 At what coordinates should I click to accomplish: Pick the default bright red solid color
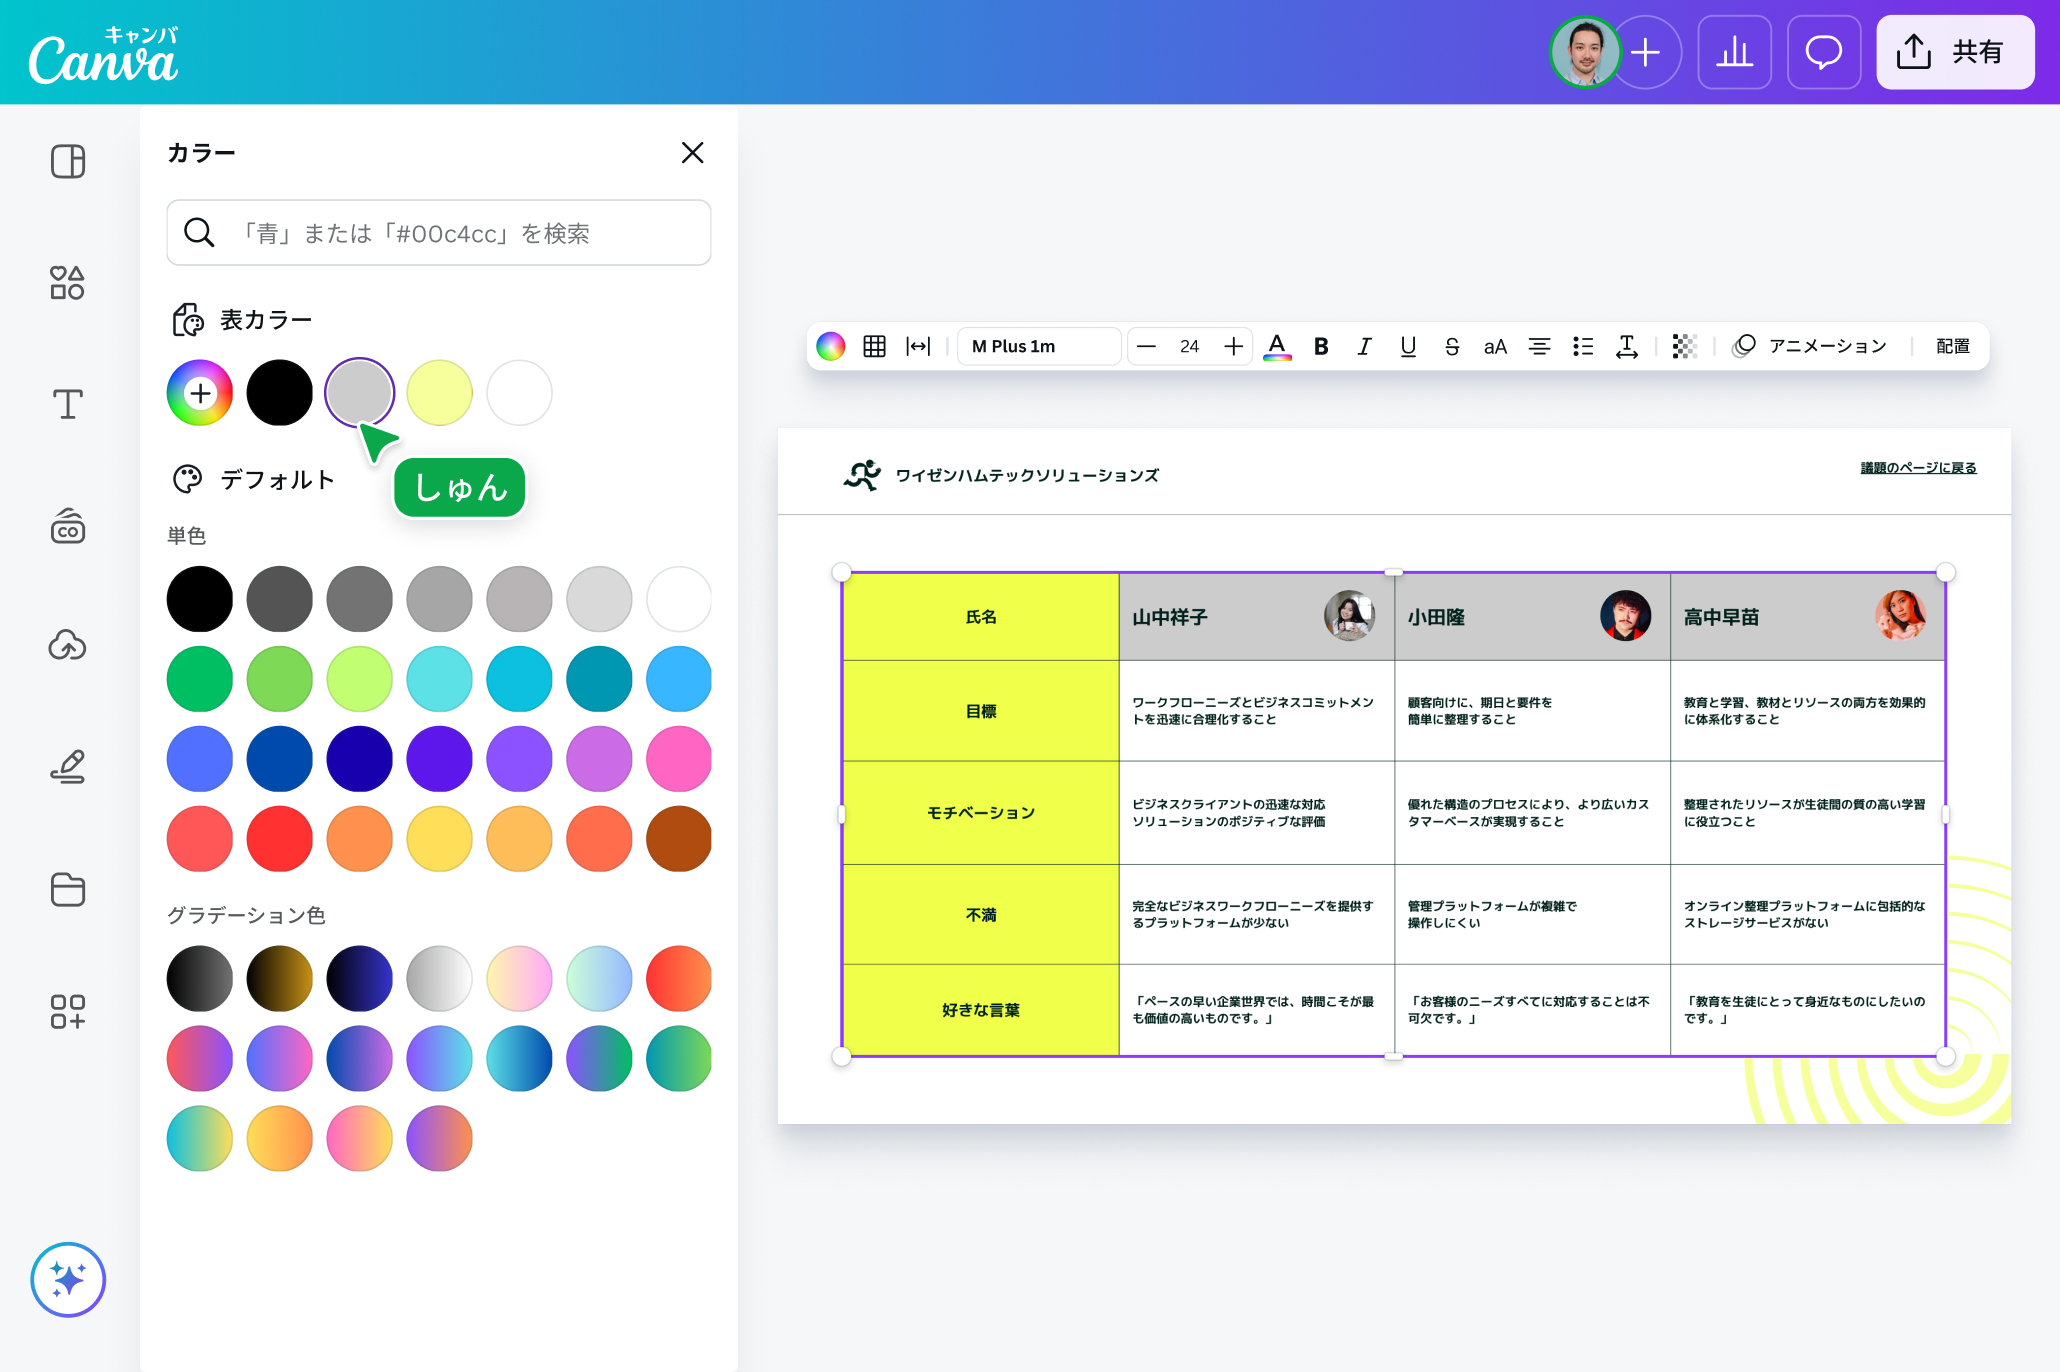coord(280,839)
